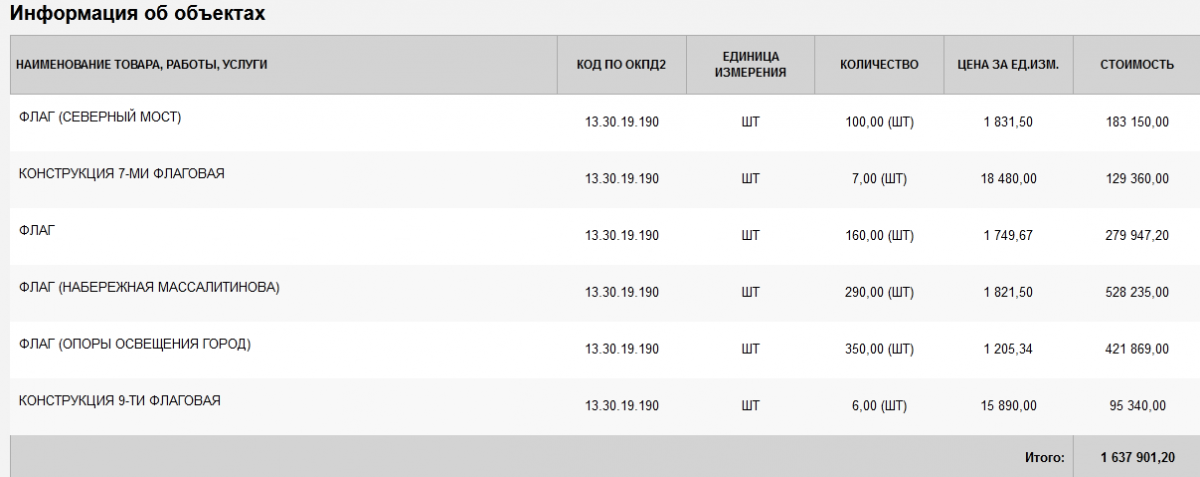The width and height of the screenshot is (1200, 477).
Task: Click the quantity cell 6,00 (ШТ)
Action: [880, 406]
